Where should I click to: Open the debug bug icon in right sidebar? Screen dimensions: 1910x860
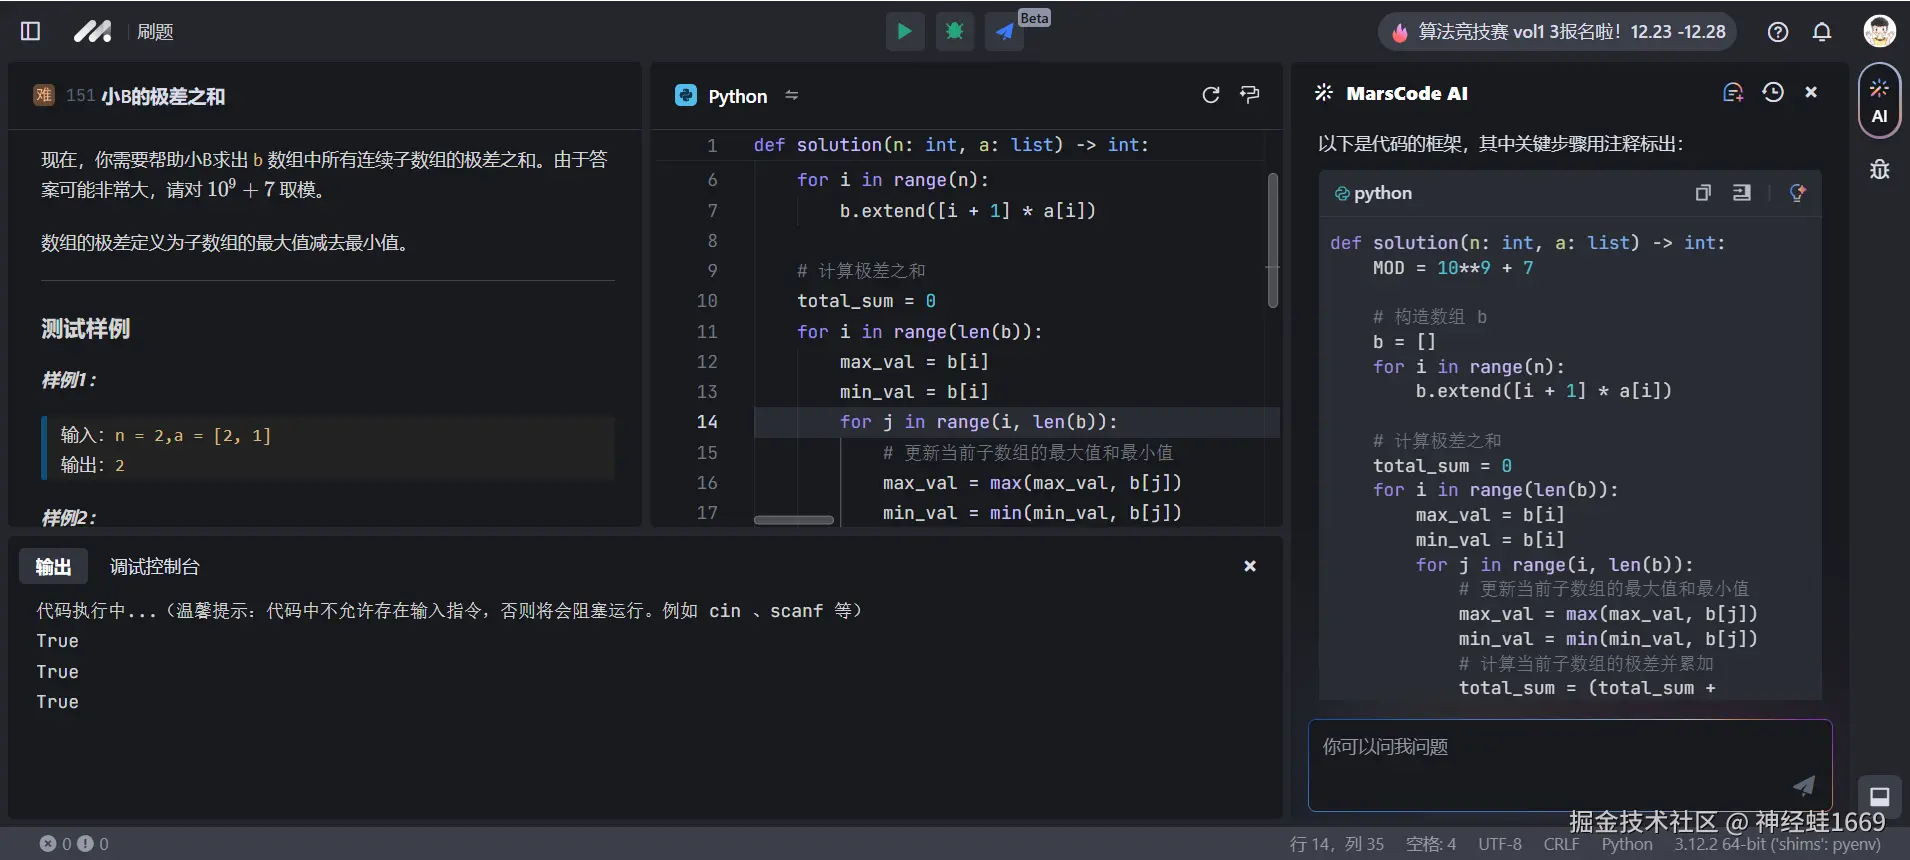point(1880,169)
